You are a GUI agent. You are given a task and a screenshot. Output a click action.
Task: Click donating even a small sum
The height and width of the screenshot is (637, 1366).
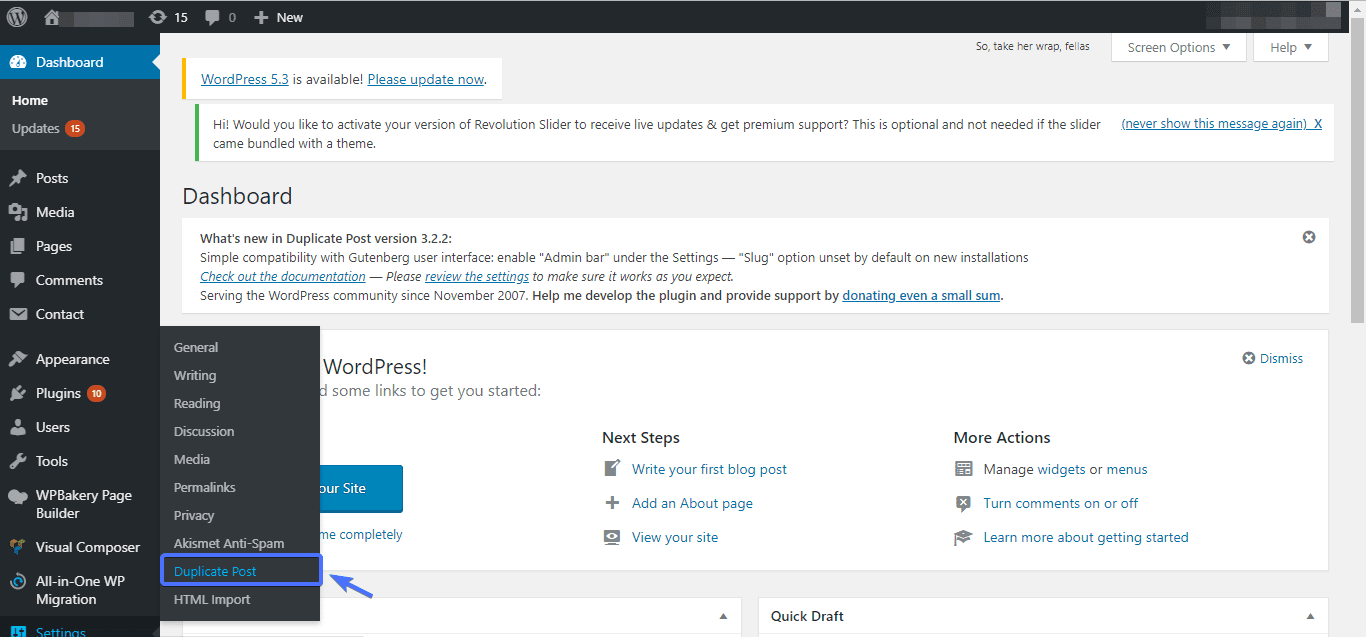click(x=922, y=296)
